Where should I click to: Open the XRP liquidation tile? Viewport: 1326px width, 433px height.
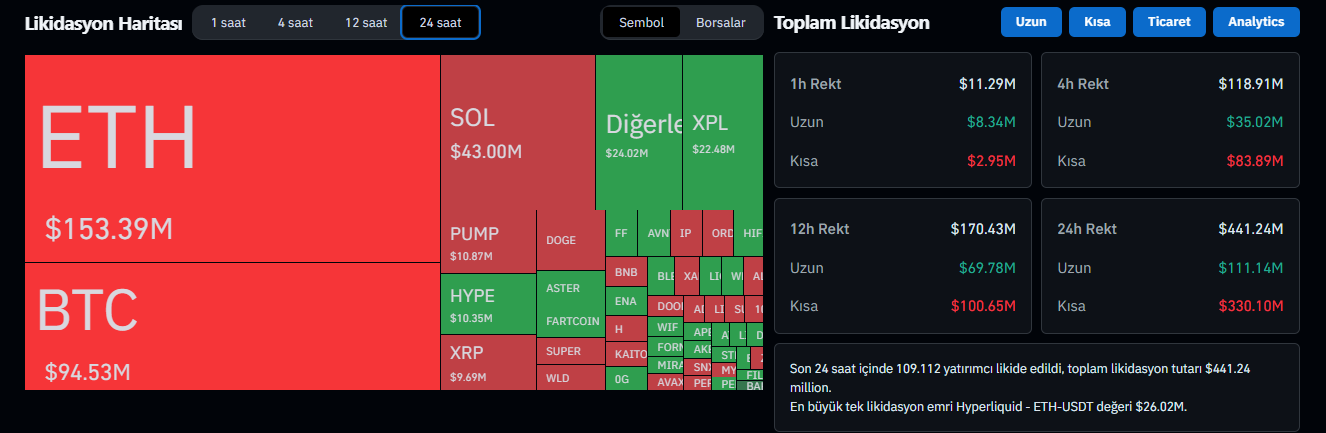pos(487,362)
